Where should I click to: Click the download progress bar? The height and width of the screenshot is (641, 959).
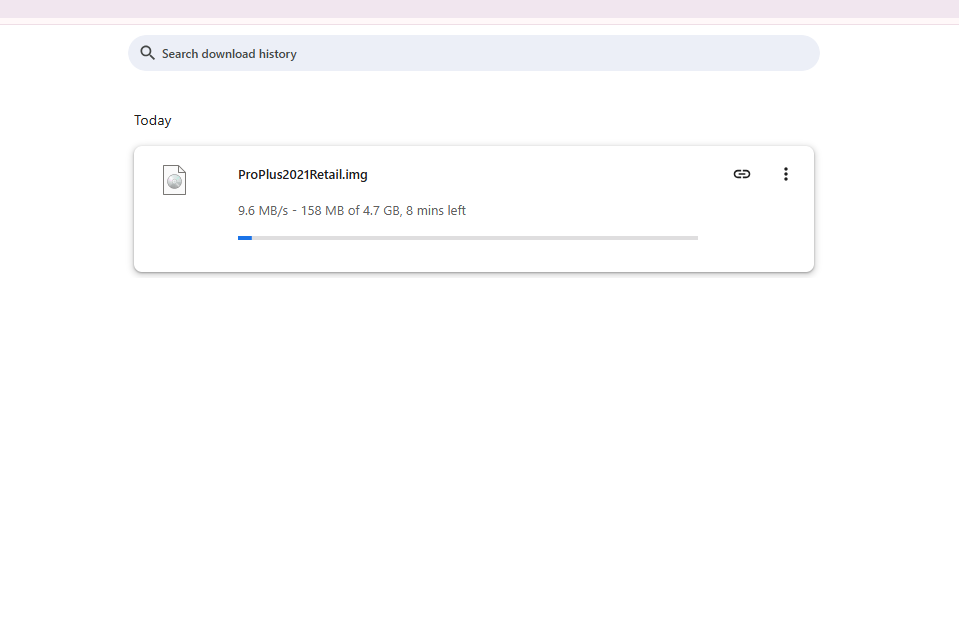(468, 238)
